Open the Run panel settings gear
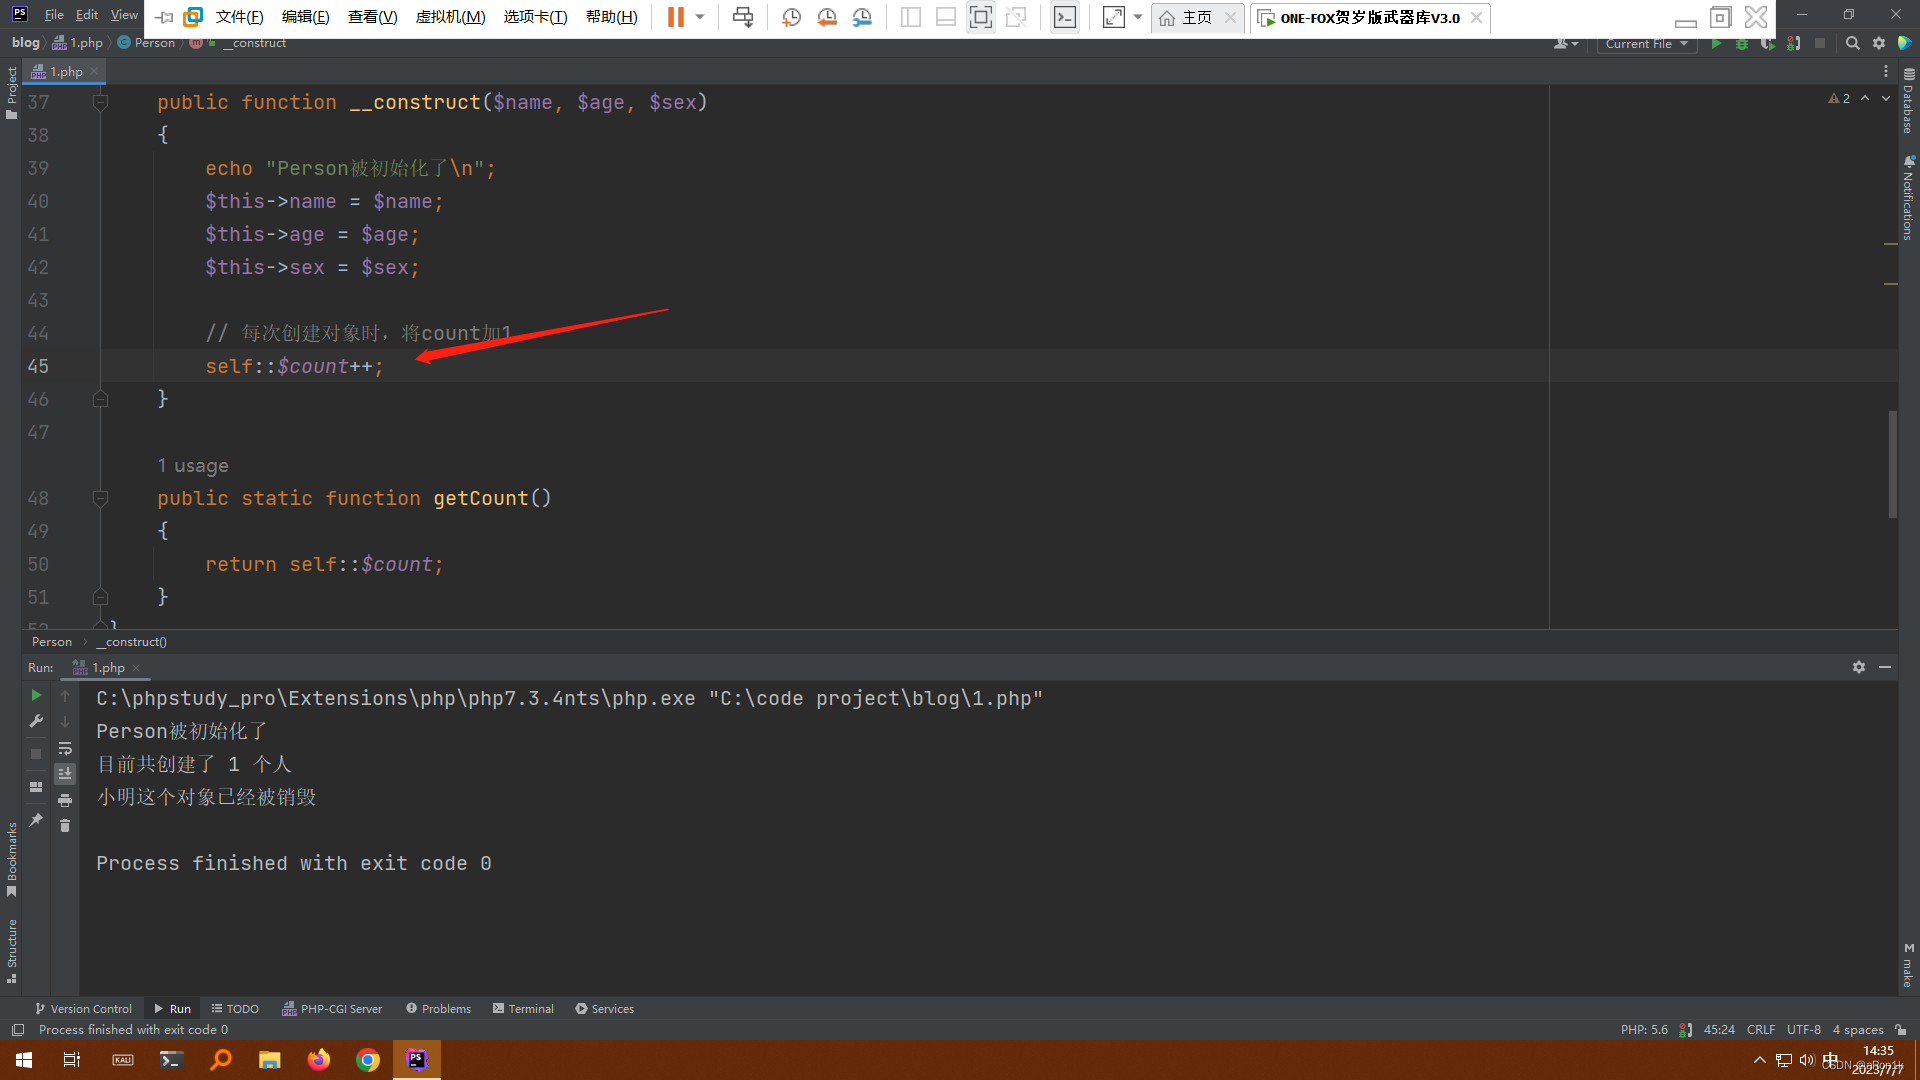The image size is (1920, 1080). [1858, 667]
